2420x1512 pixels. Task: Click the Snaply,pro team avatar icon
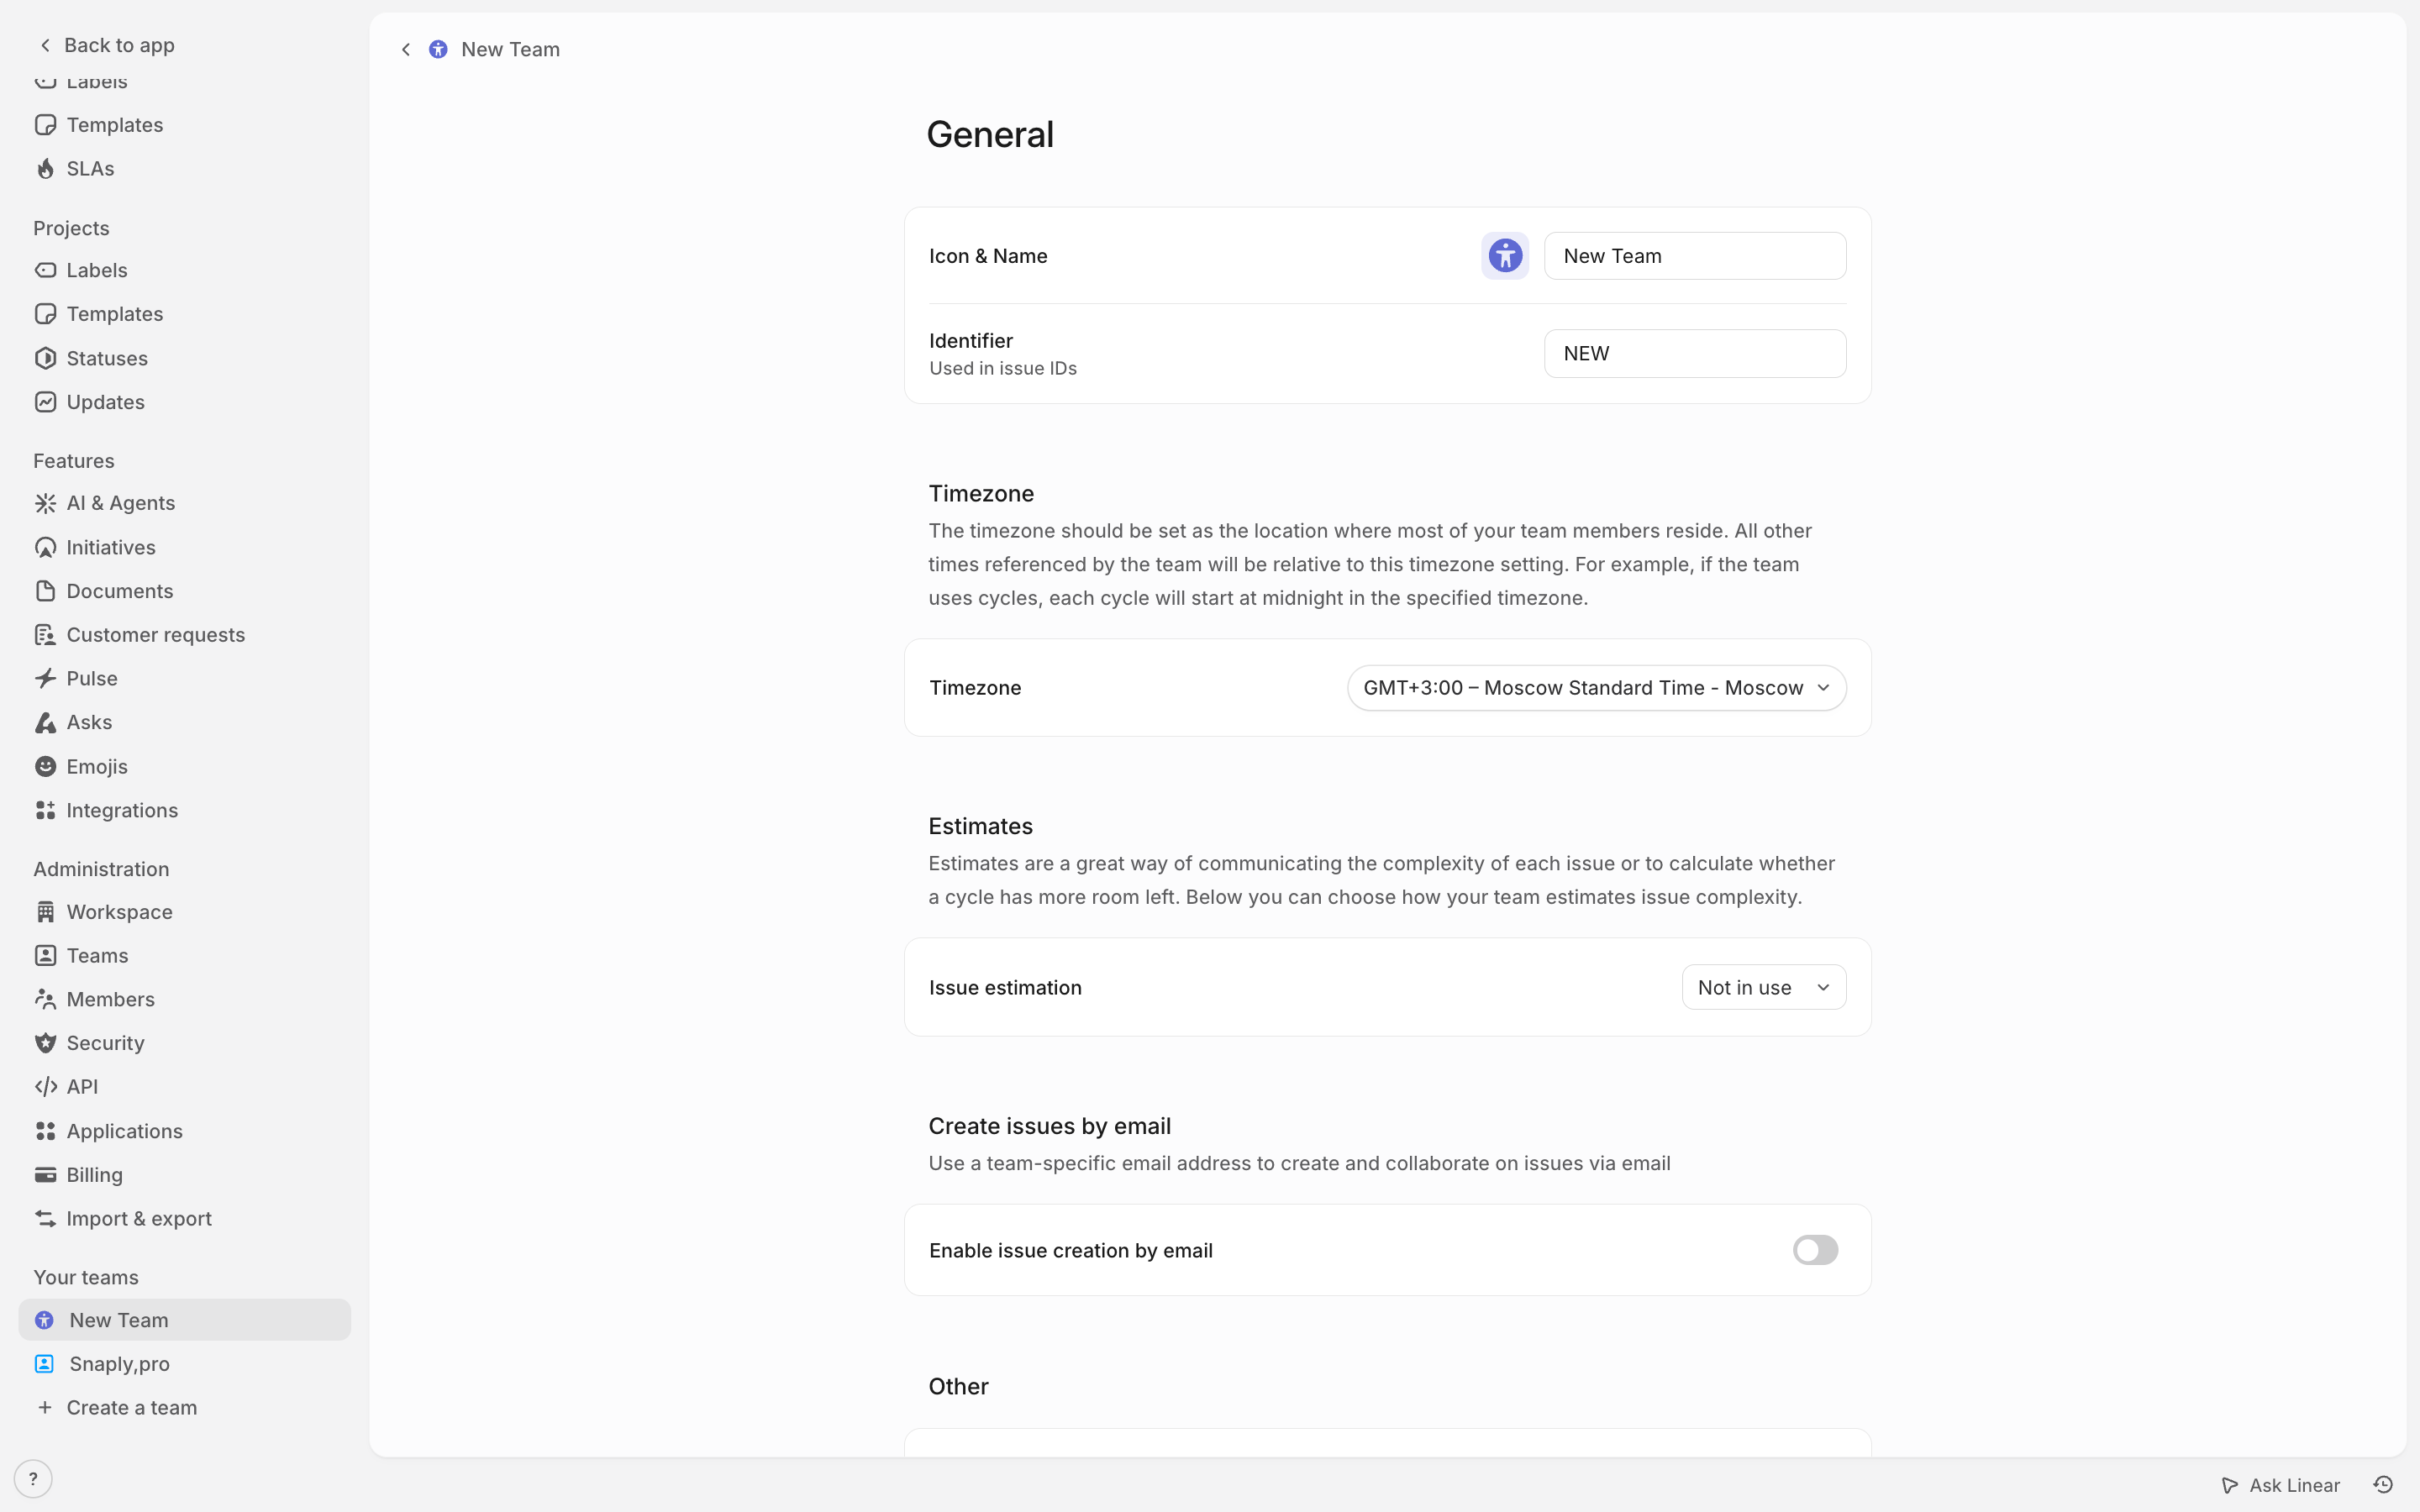click(x=44, y=1364)
